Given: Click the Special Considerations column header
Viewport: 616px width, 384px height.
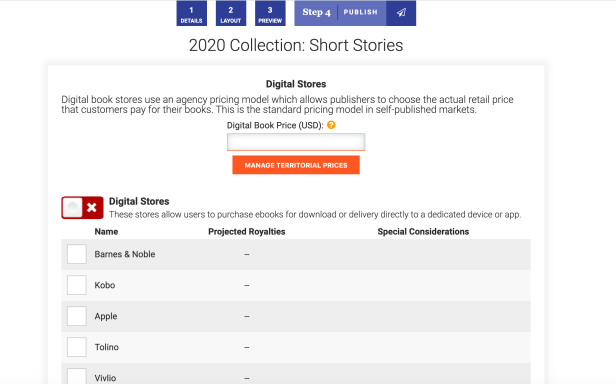Looking at the screenshot, I should tap(423, 232).
